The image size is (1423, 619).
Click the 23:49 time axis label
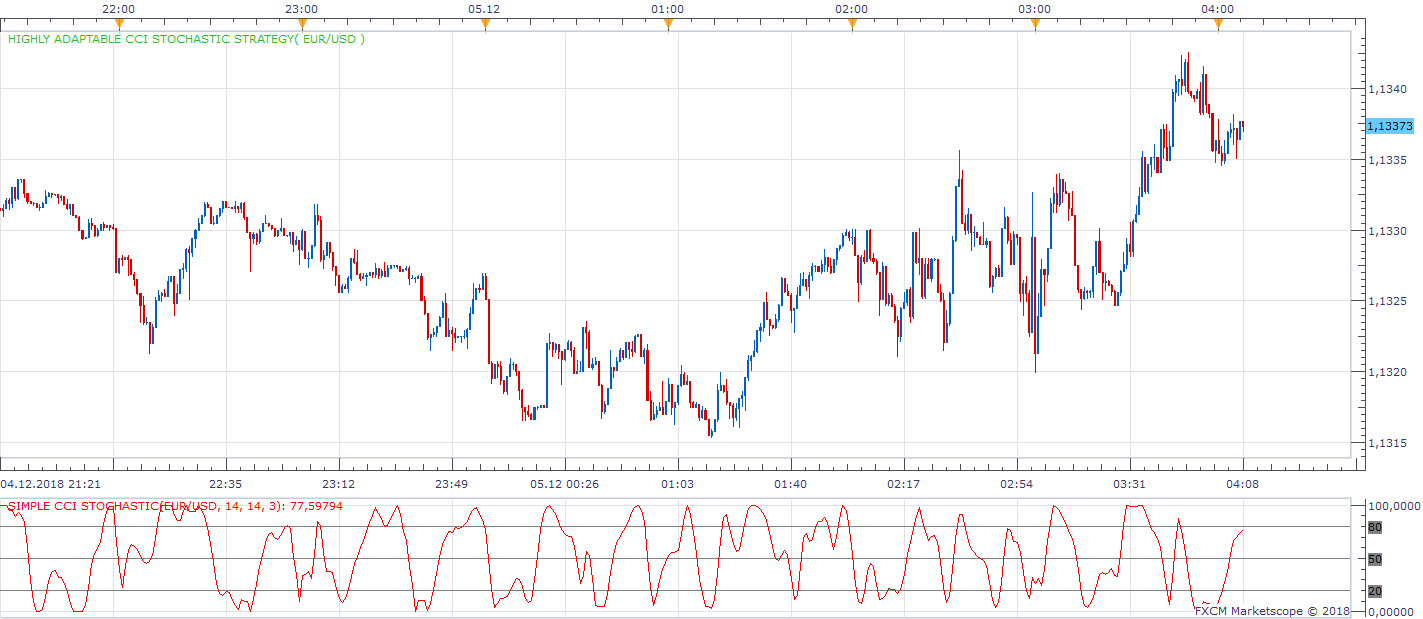[x=452, y=484]
